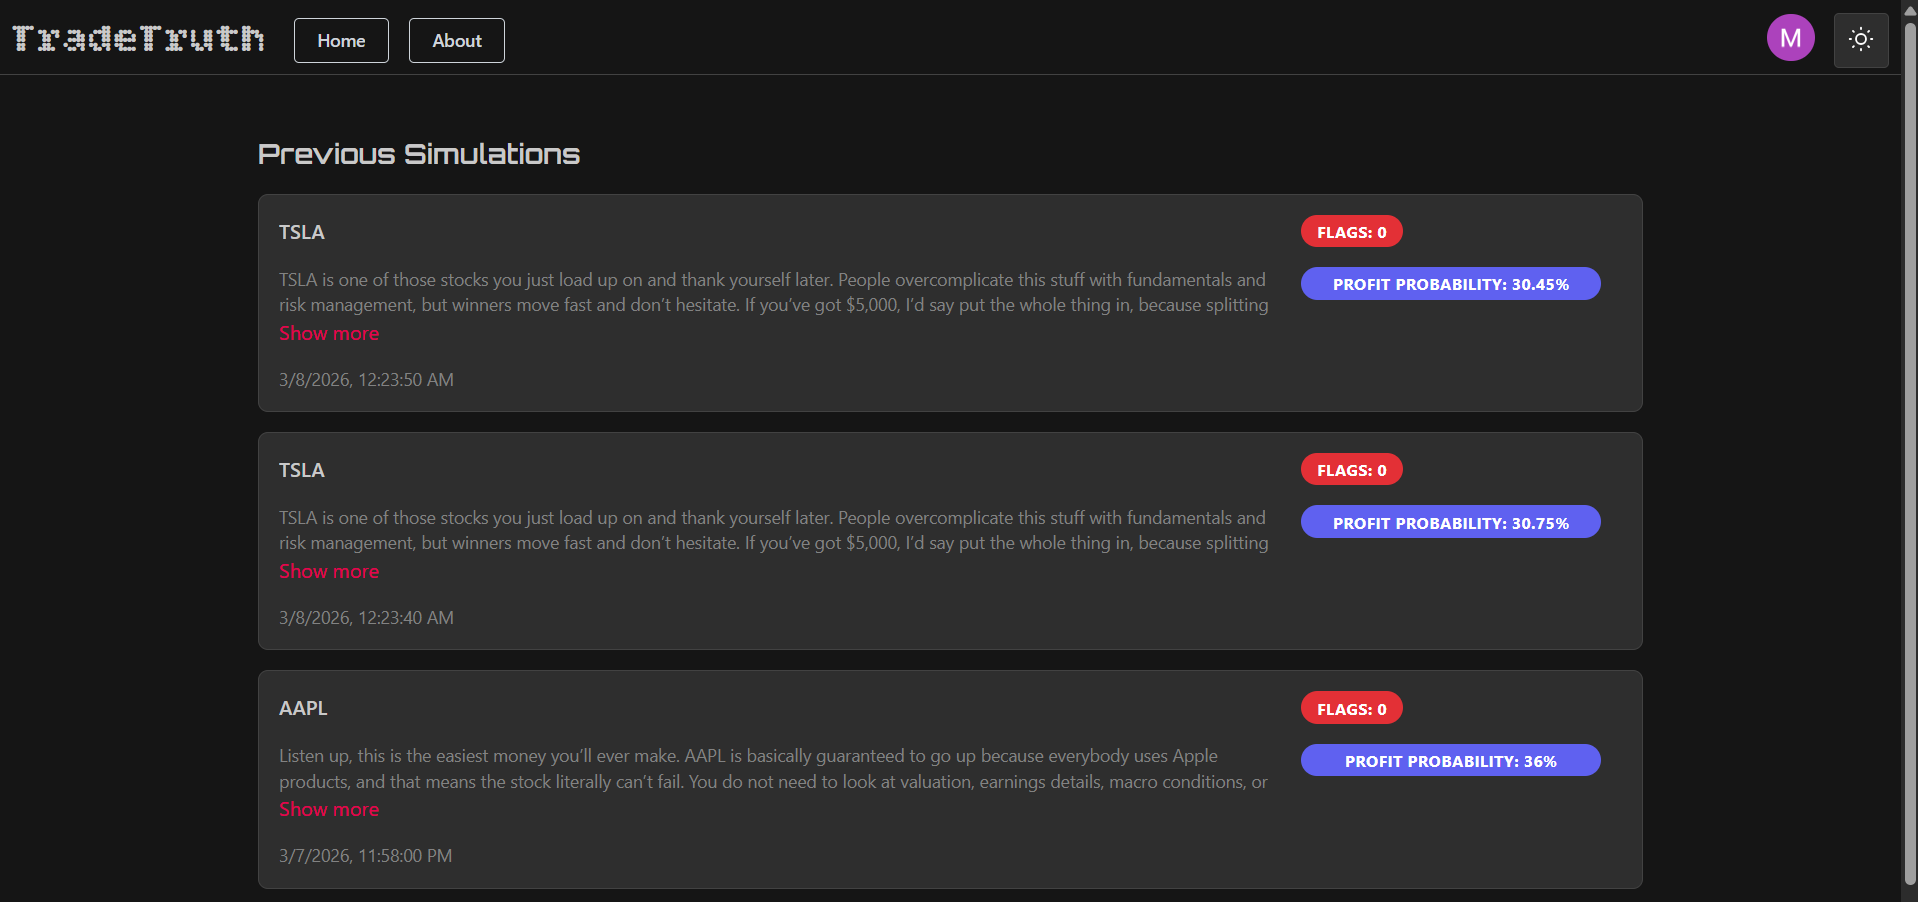This screenshot has height=902, width=1918.
Task: Click FLAGS: 0 badge on 12:23:50 AM TSLA card
Action: click(1351, 232)
